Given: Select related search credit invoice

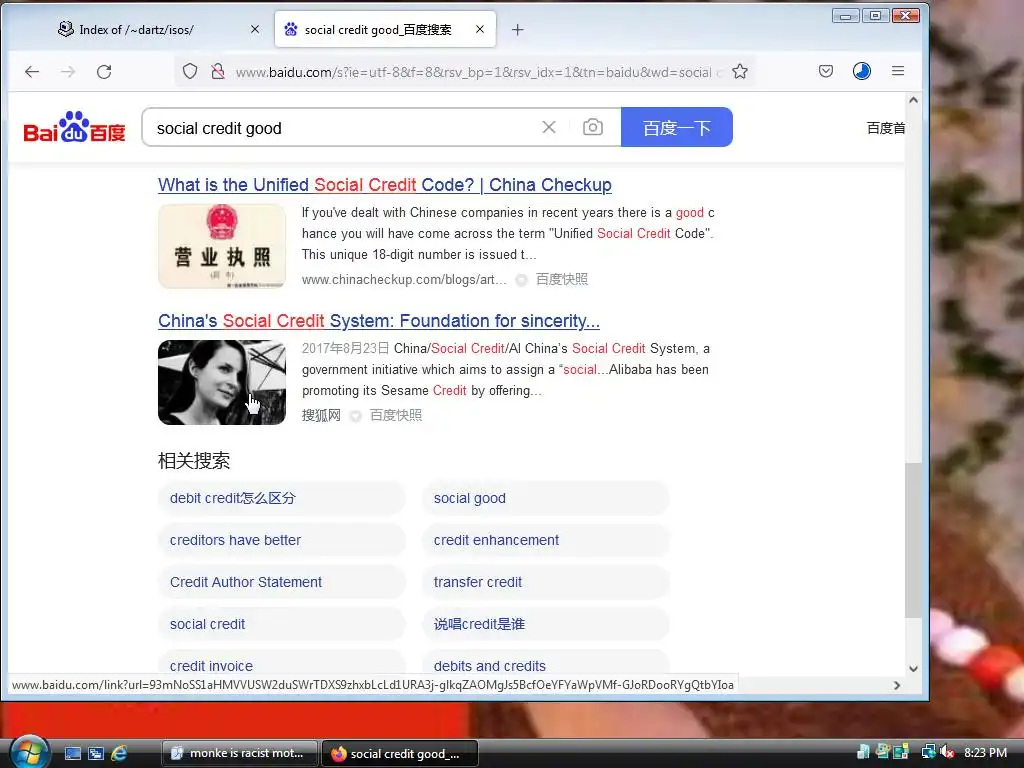Looking at the screenshot, I should (x=281, y=662).
